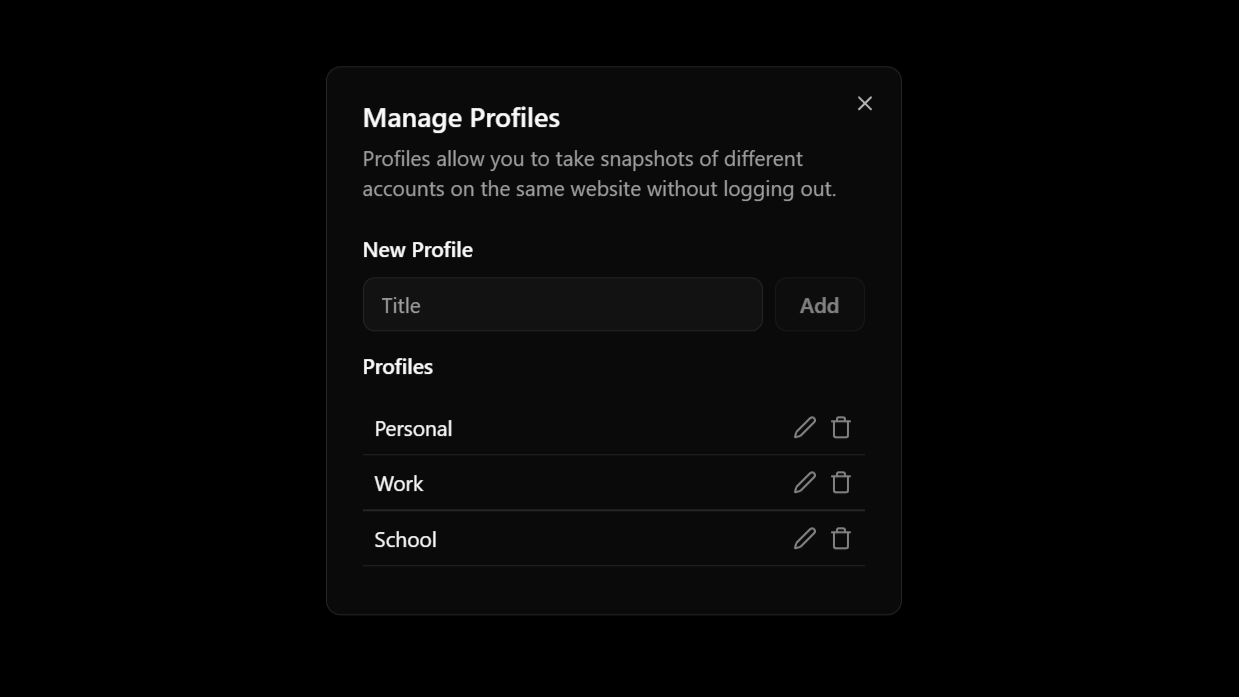Click the word 'snapshots' in the description
This screenshot has width=1239, height=697.
[646, 159]
